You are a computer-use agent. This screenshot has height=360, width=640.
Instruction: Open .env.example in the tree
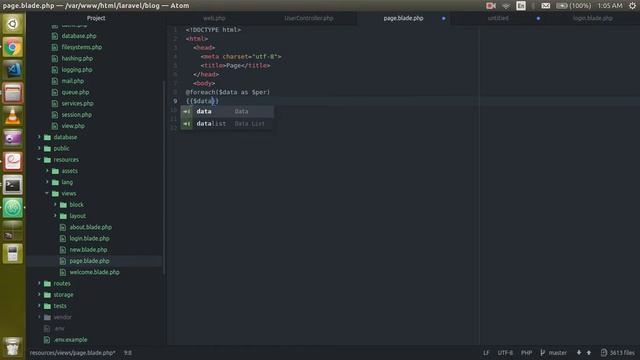coord(70,340)
